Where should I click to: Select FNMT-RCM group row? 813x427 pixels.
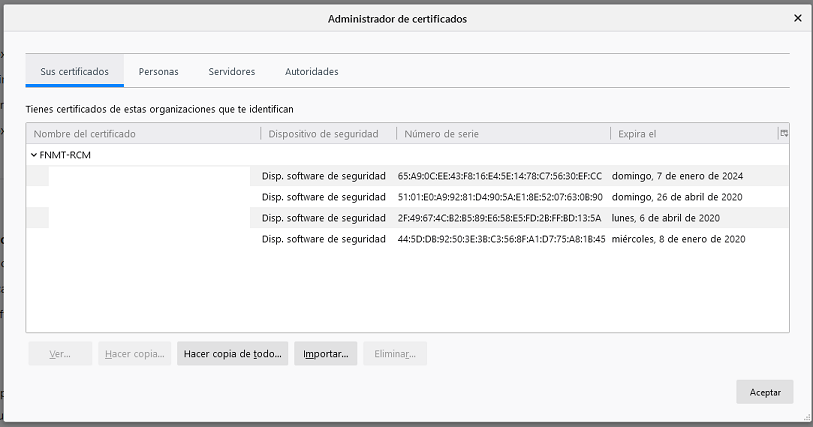coord(407,155)
